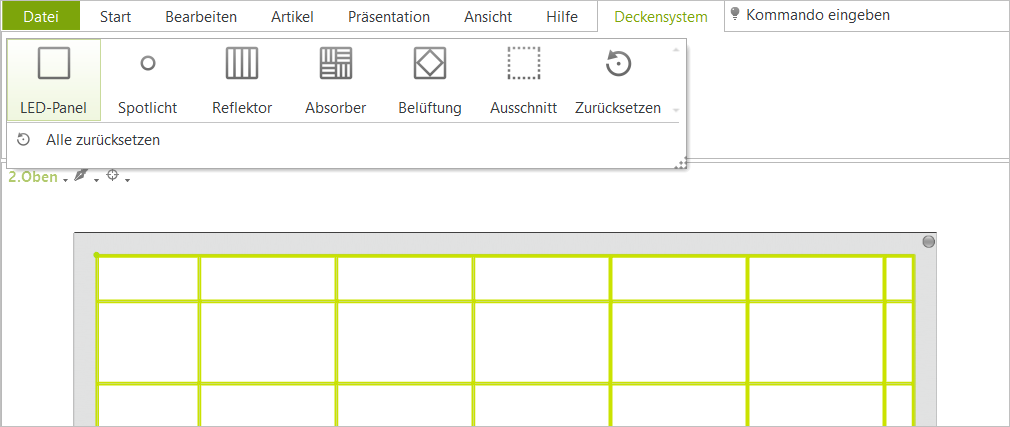Image resolution: width=1010 pixels, height=427 pixels.
Task: Expand gallery with the small down arrow
Action: point(676,110)
